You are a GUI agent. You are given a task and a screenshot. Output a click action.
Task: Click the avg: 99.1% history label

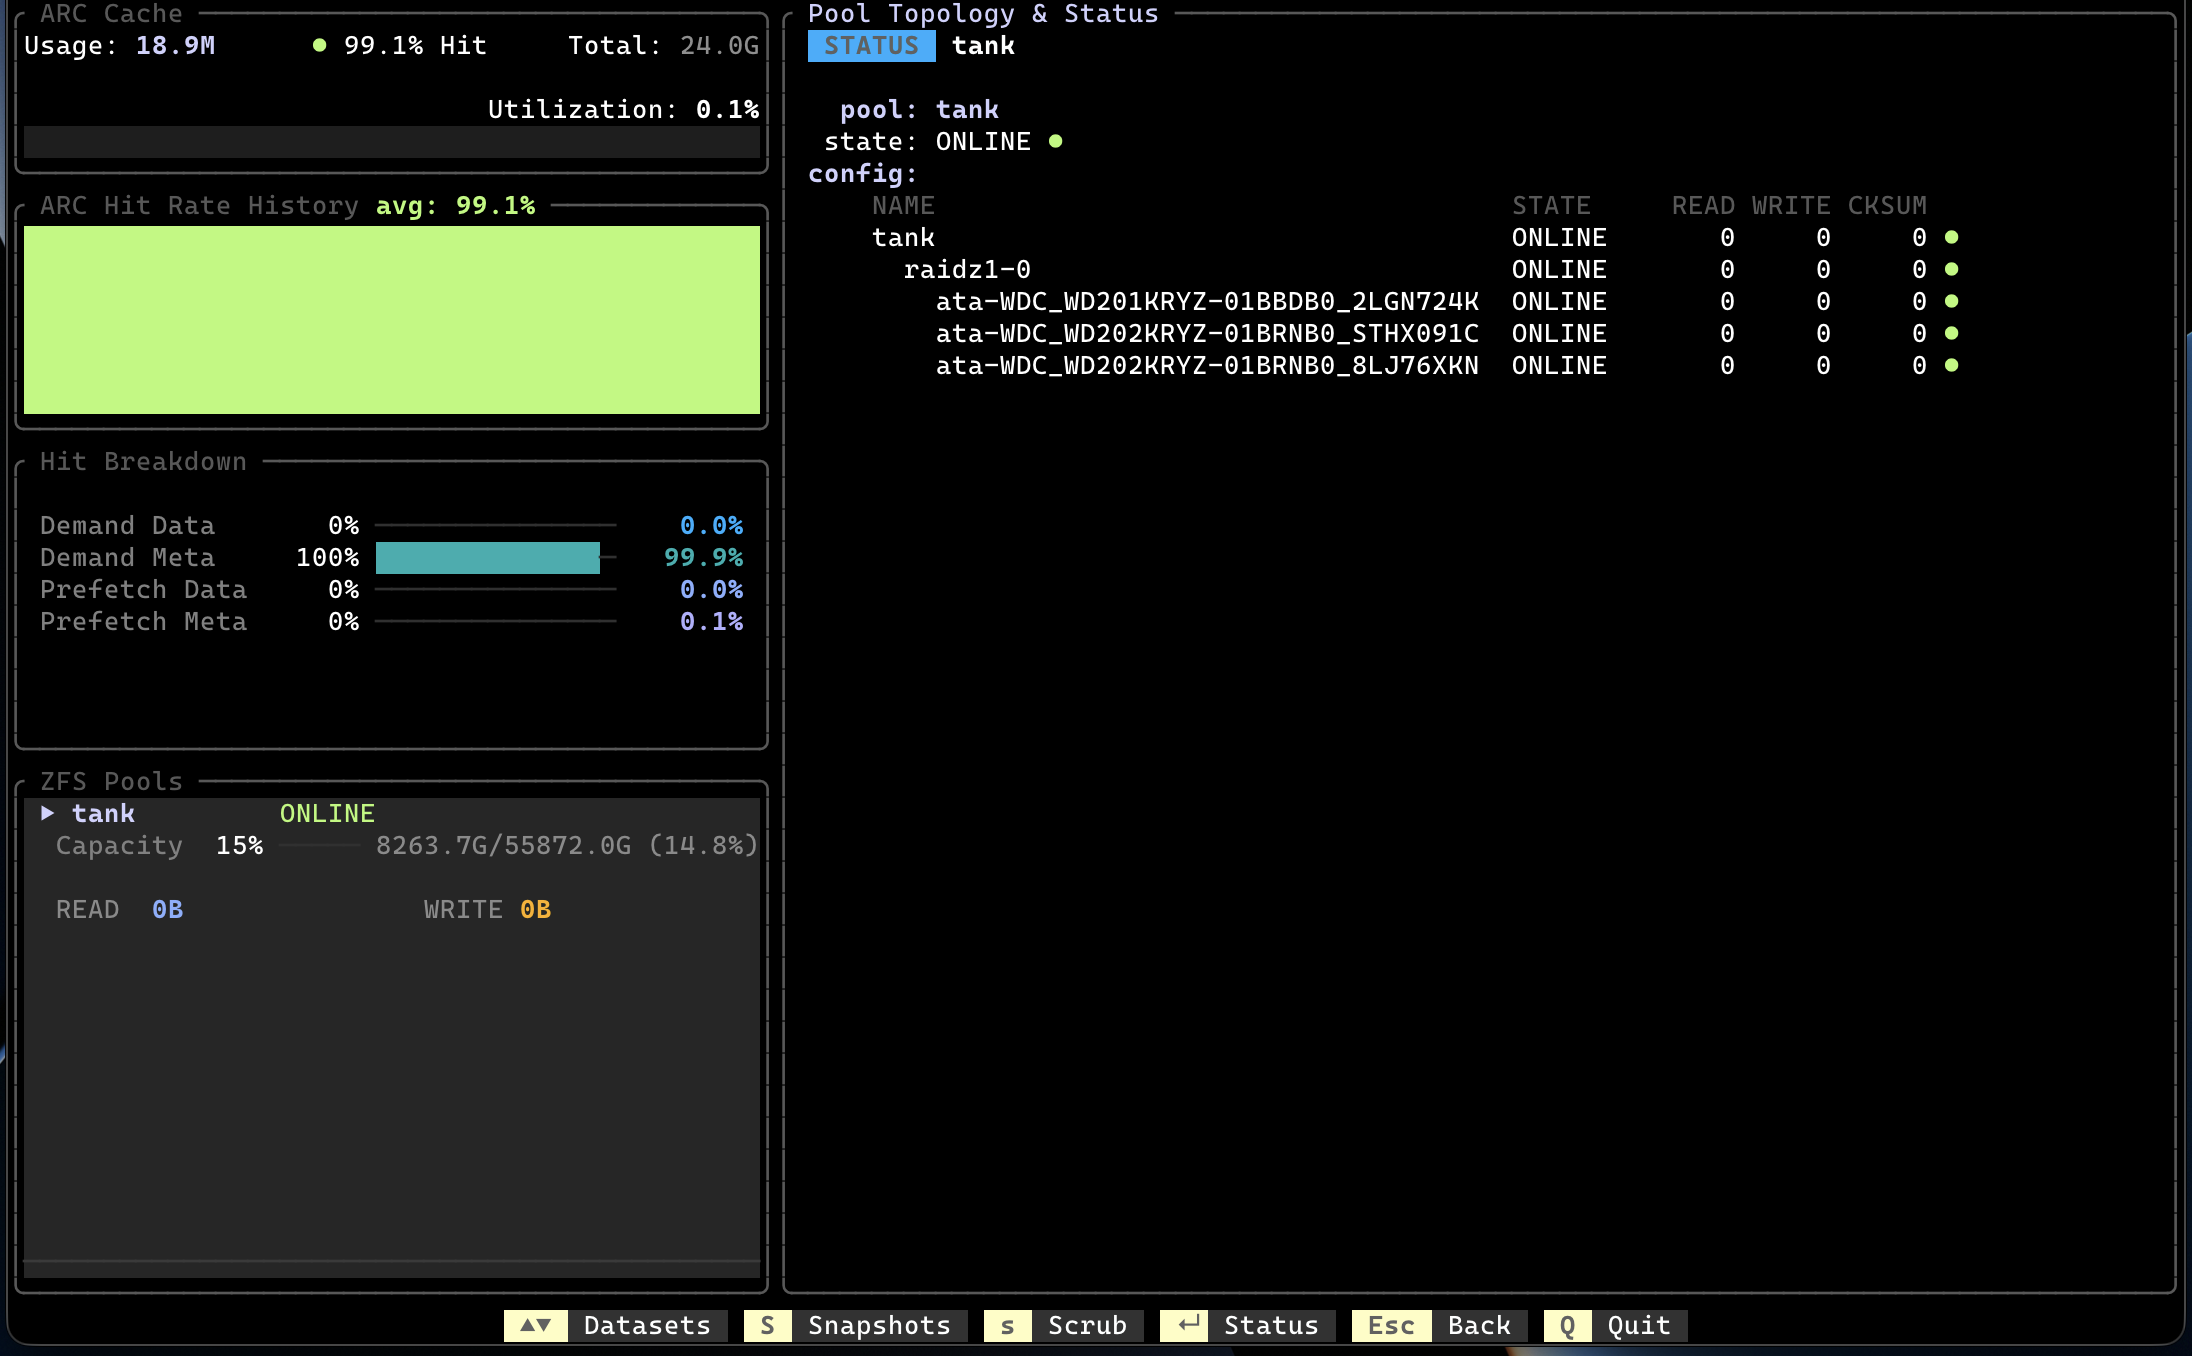pyautogui.click(x=455, y=205)
